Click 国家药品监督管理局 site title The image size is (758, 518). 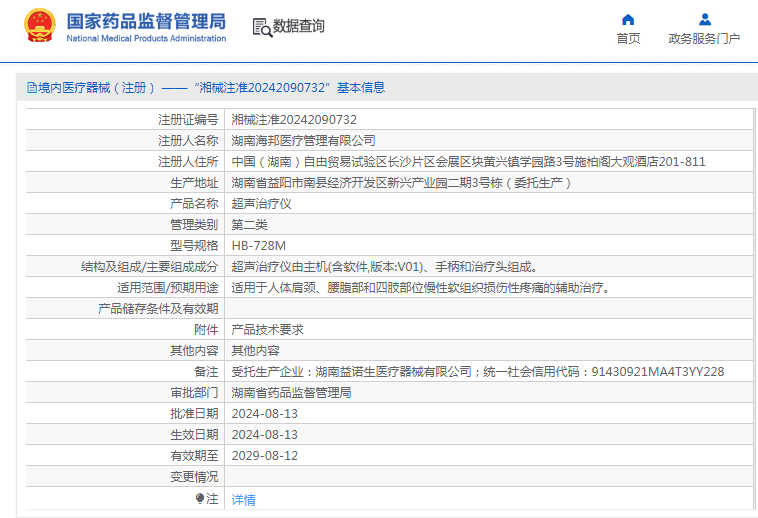[146, 21]
